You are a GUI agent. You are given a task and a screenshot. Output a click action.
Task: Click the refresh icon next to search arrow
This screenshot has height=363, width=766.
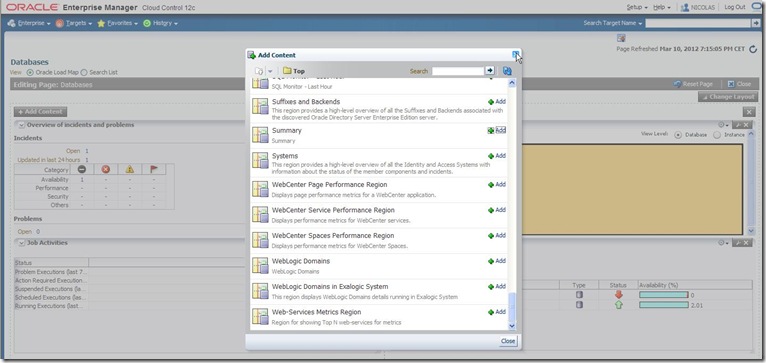pyautogui.click(x=507, y=71)
